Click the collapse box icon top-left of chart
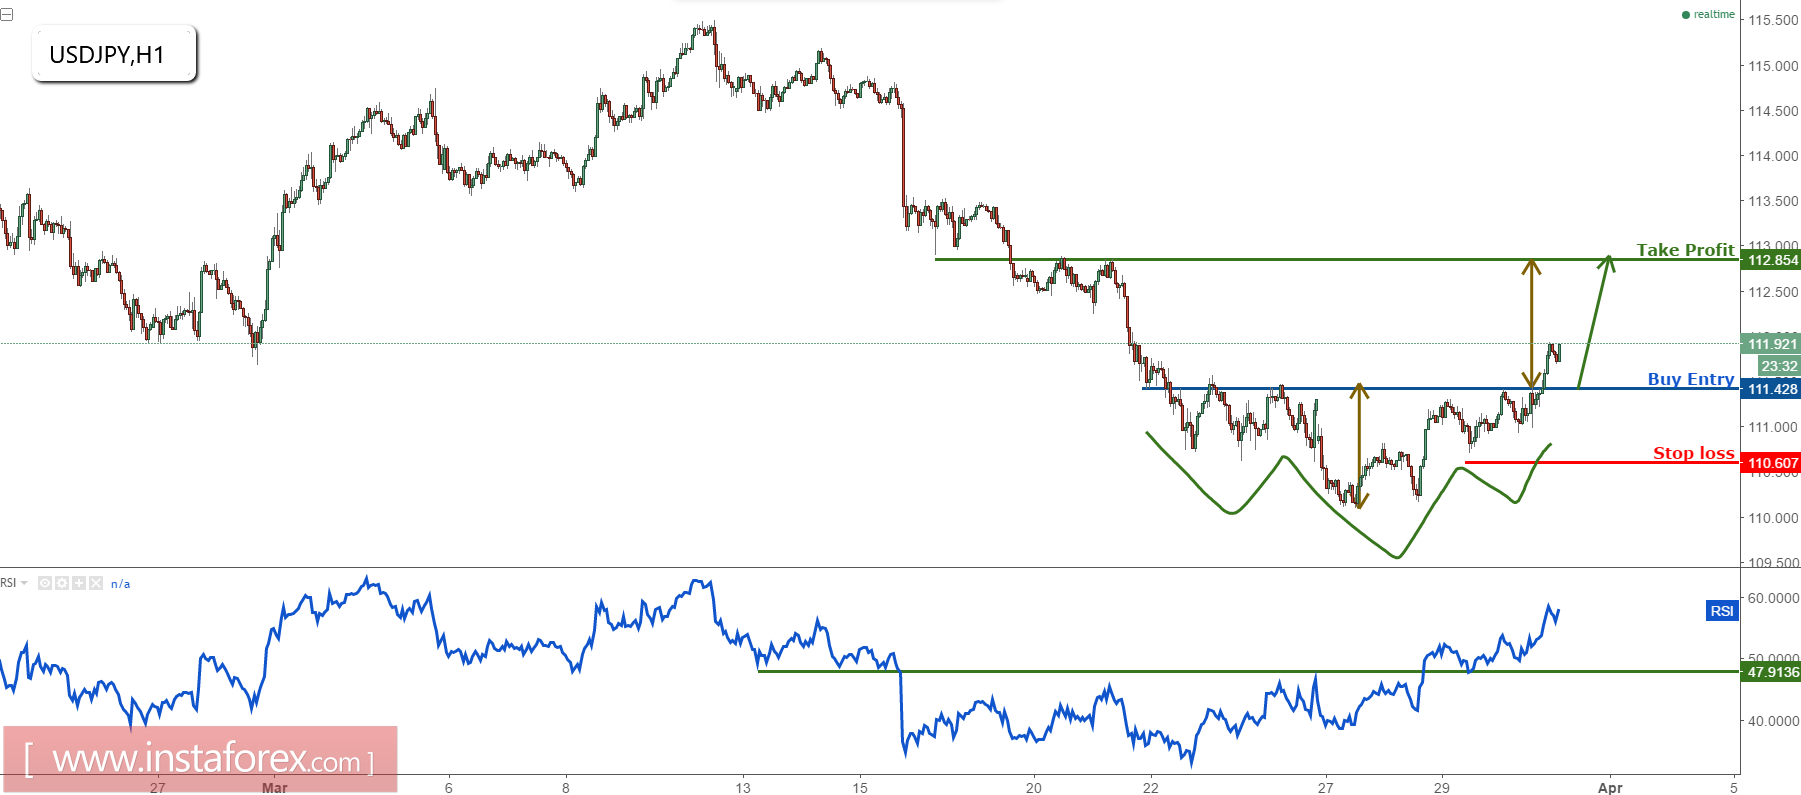Screen dimensions: 1801x795 click(x=6, y=14)
